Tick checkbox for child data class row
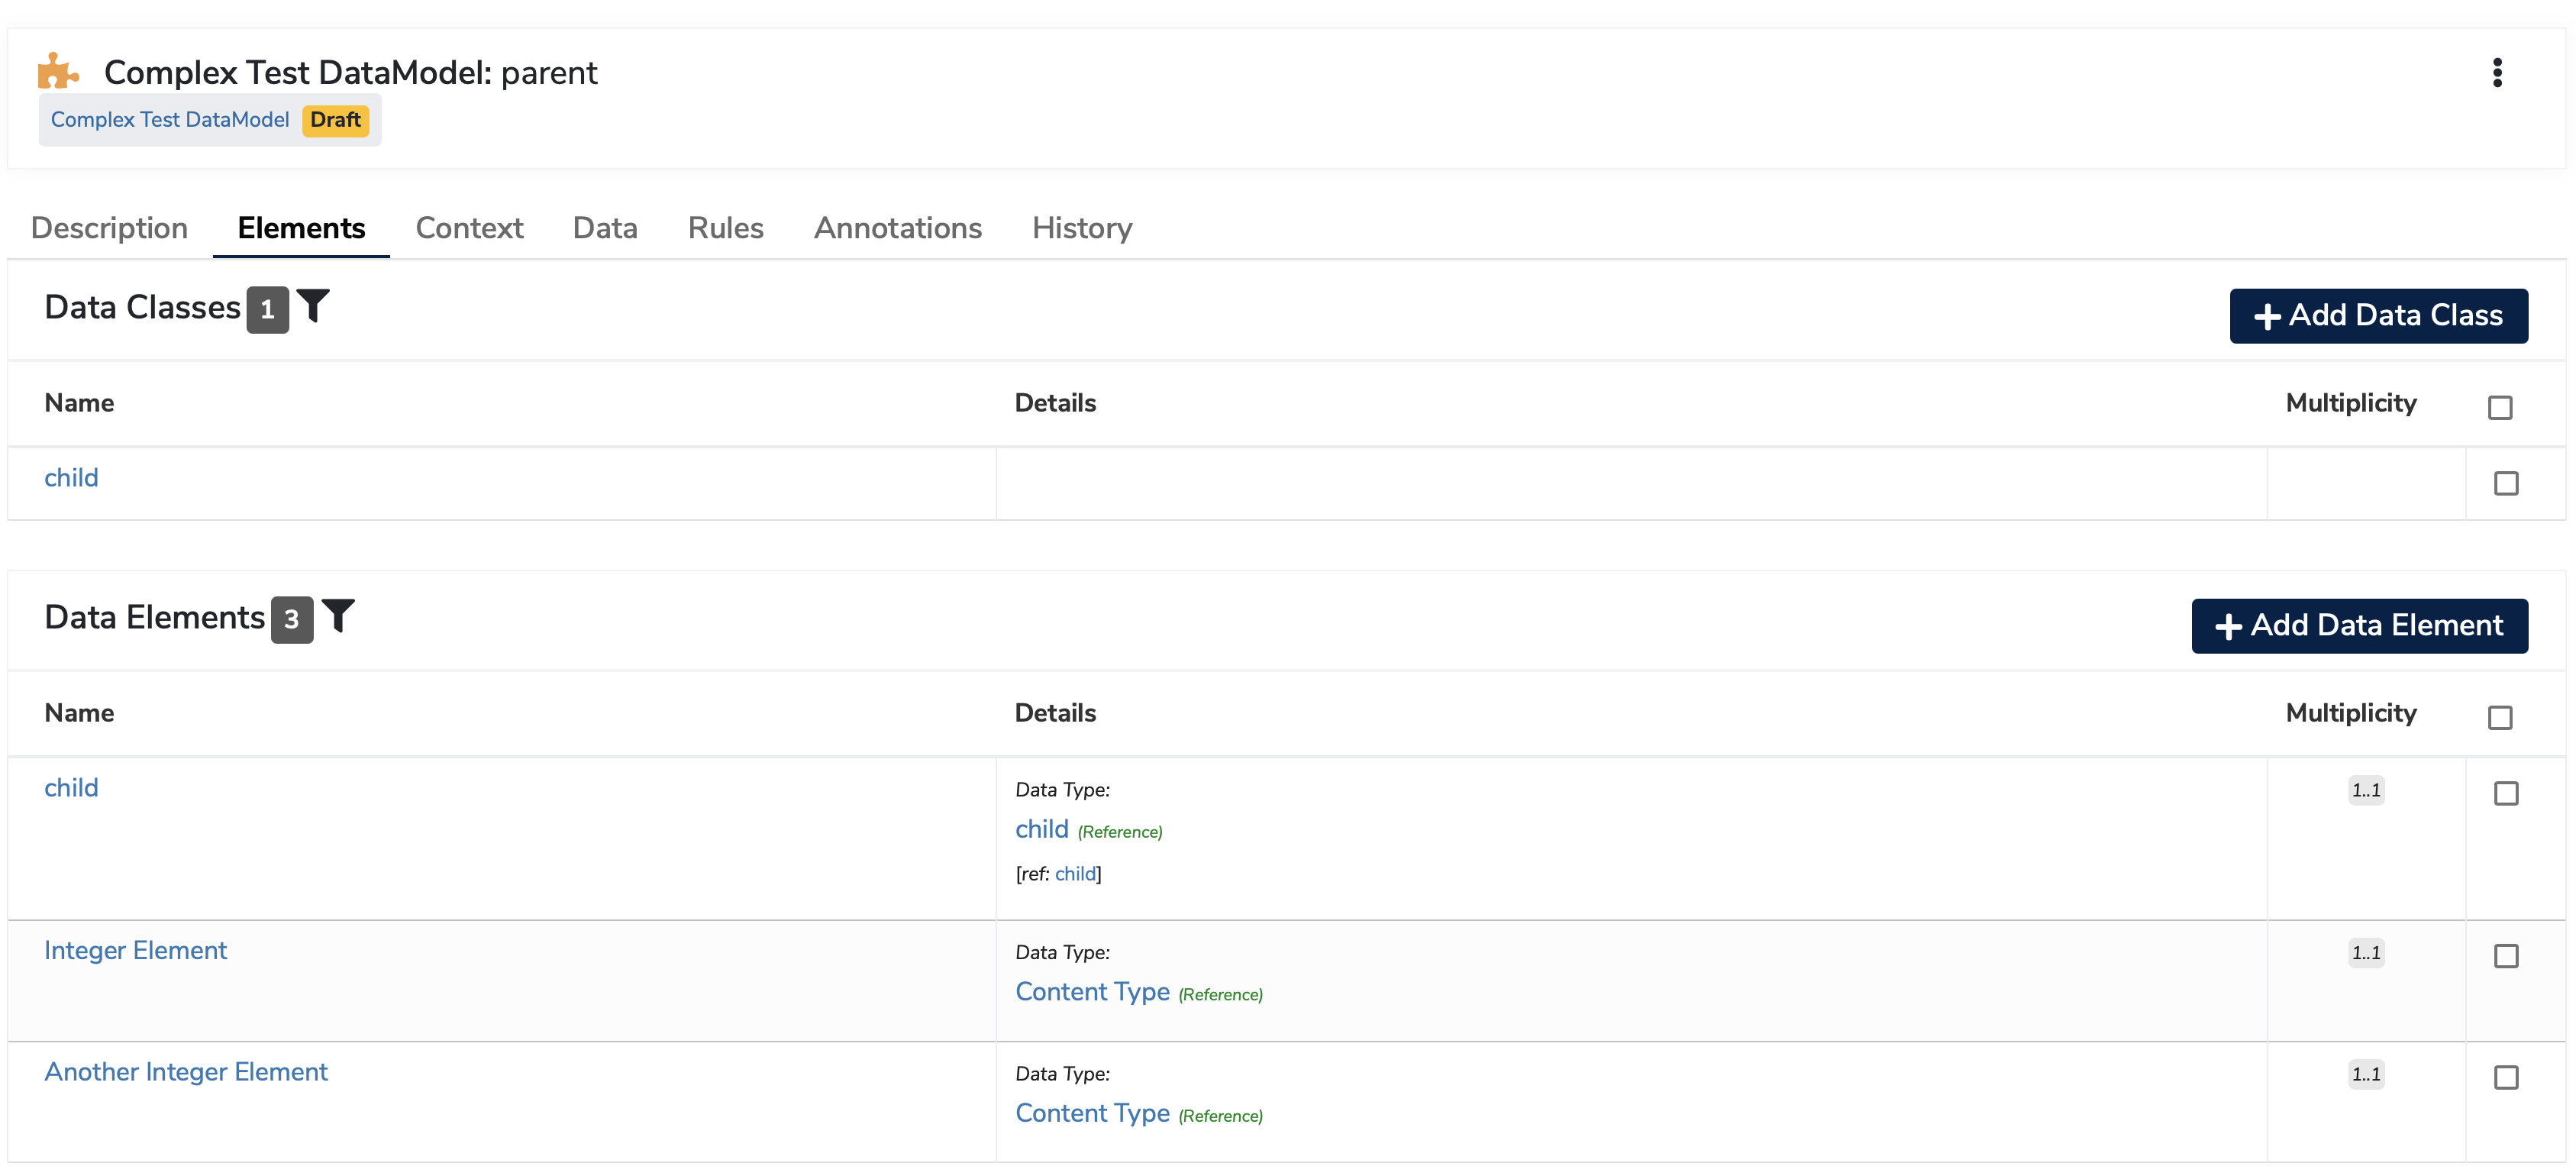Screen dimensions: 2576x1176 tap(2505, 484)
